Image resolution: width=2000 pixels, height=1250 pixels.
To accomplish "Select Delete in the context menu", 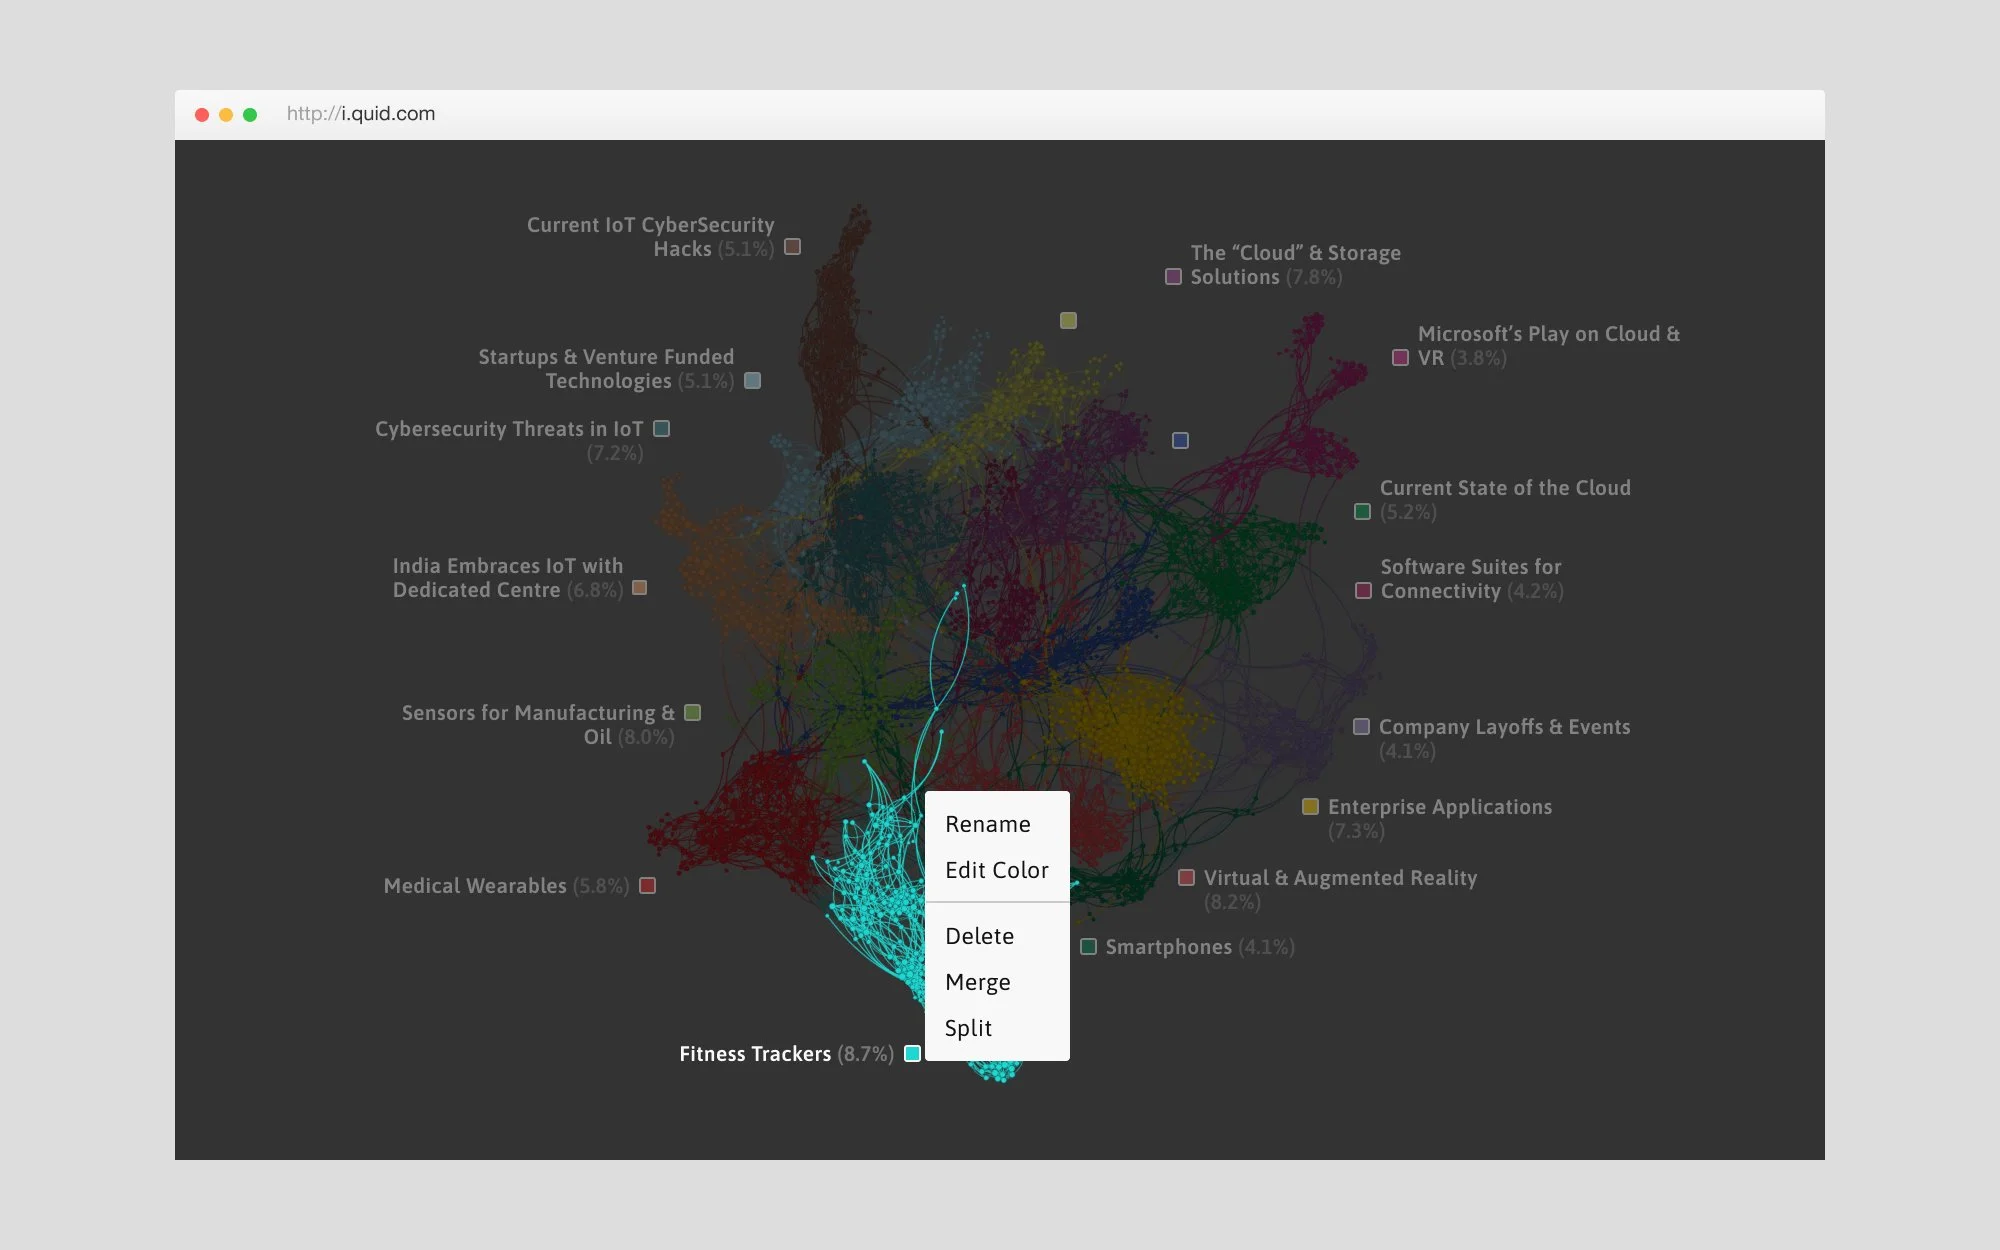I will click(979, 936).
